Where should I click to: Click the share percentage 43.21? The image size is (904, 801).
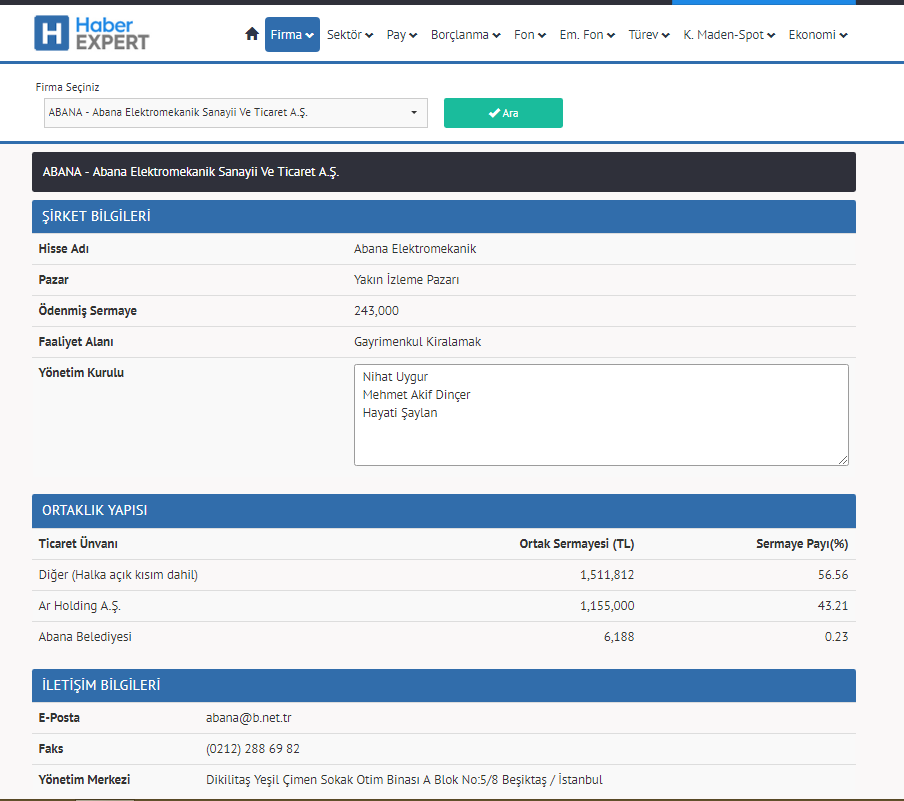833,606
